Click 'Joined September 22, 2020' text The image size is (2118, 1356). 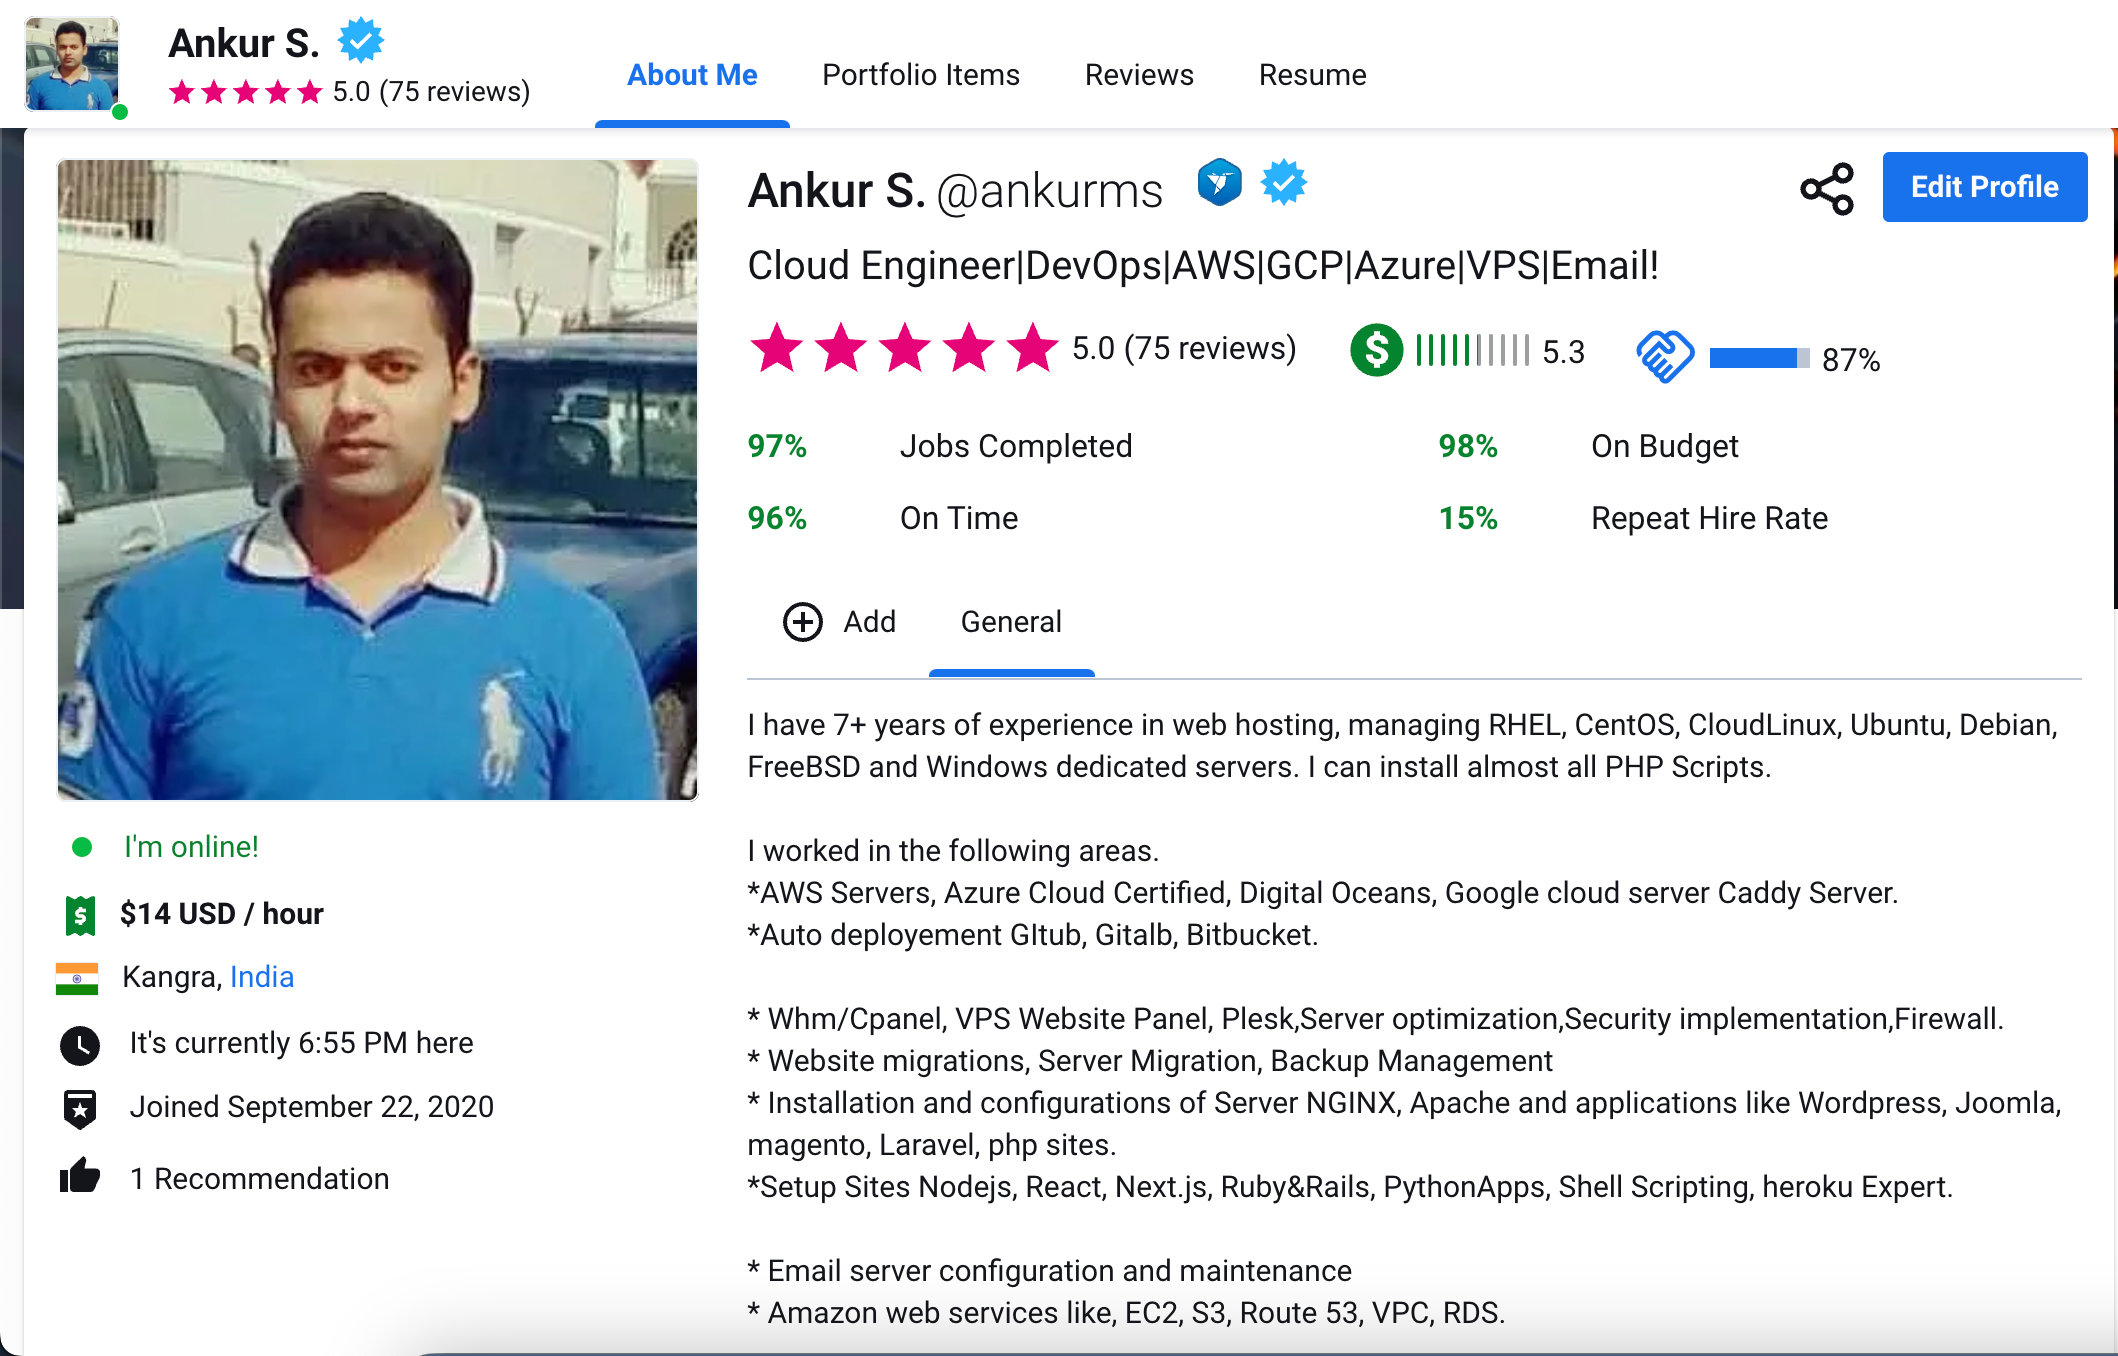pyautogui.click(x=312, y=1107)
